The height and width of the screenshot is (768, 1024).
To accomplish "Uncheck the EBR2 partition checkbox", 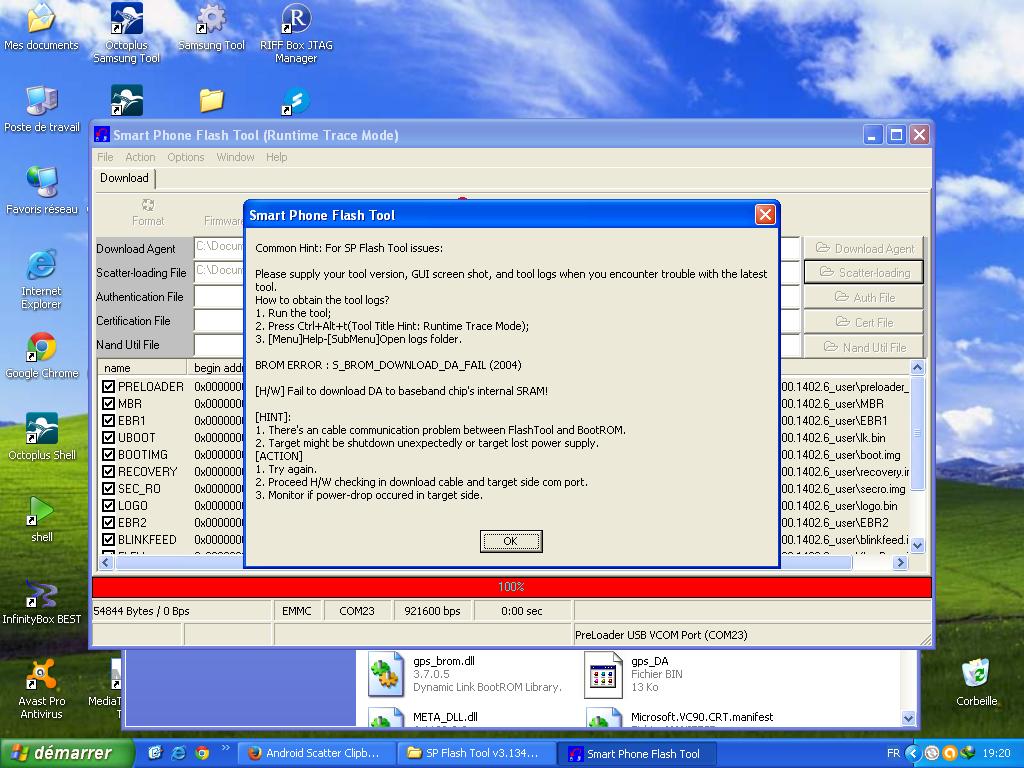I will click(108, 522).
